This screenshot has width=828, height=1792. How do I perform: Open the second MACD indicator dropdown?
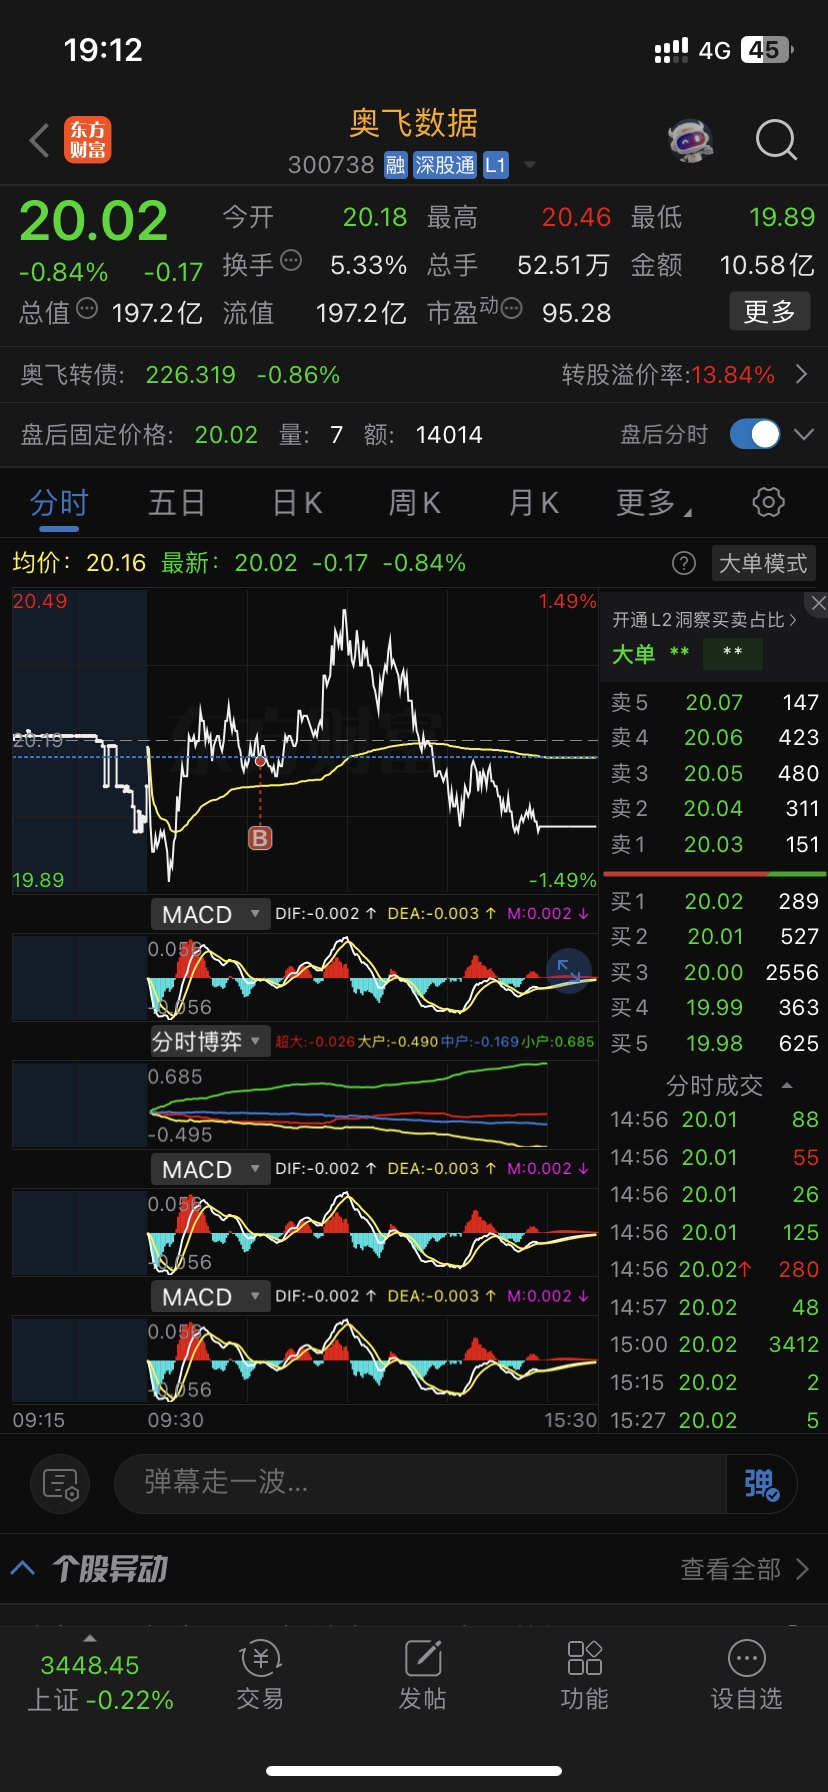(x=210, y=1169)
